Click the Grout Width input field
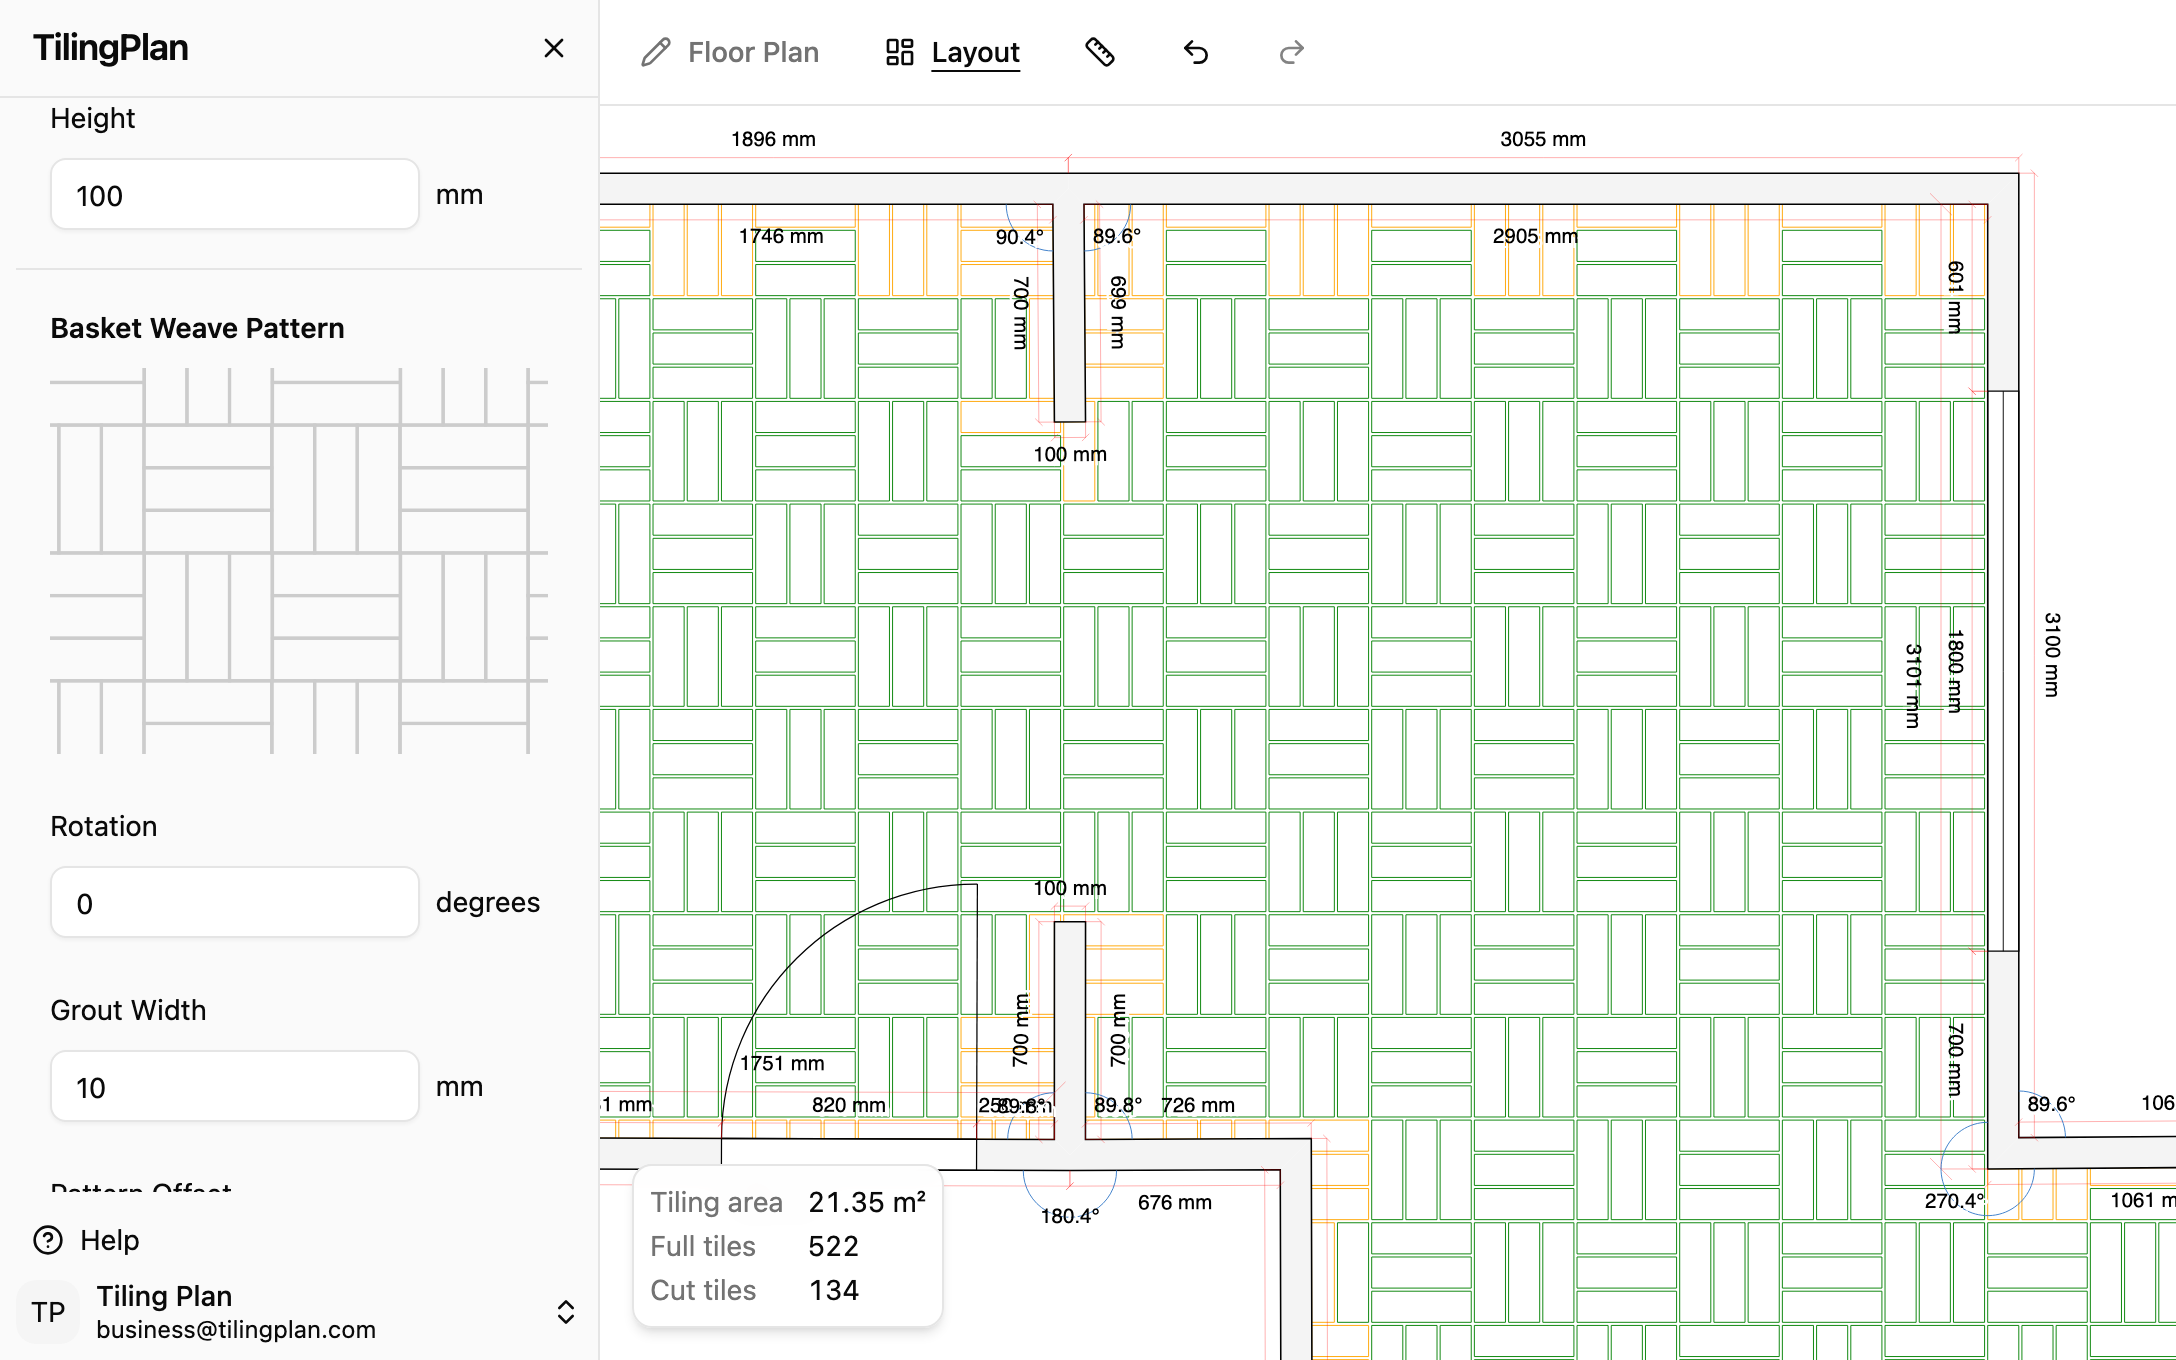This screenshot has height=1360, width=2176. coord(235,1087)
